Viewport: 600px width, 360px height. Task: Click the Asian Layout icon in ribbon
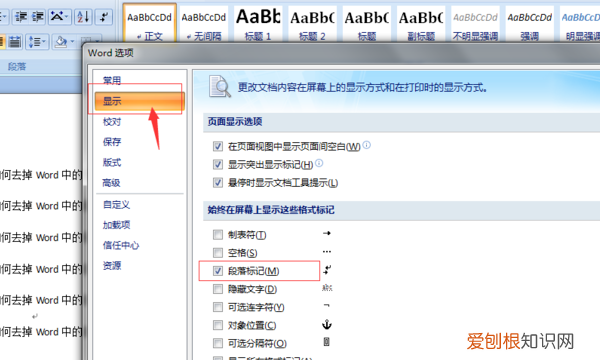click(57, 17)
